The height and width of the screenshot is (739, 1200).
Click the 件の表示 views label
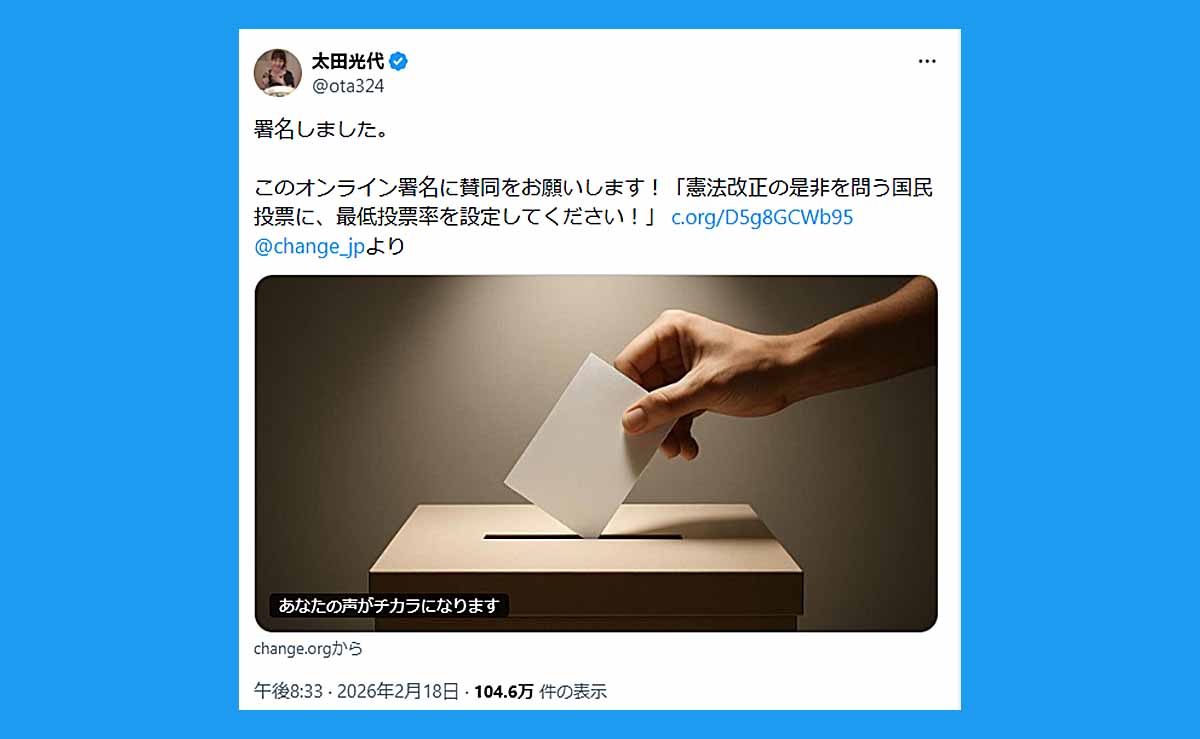573,691
